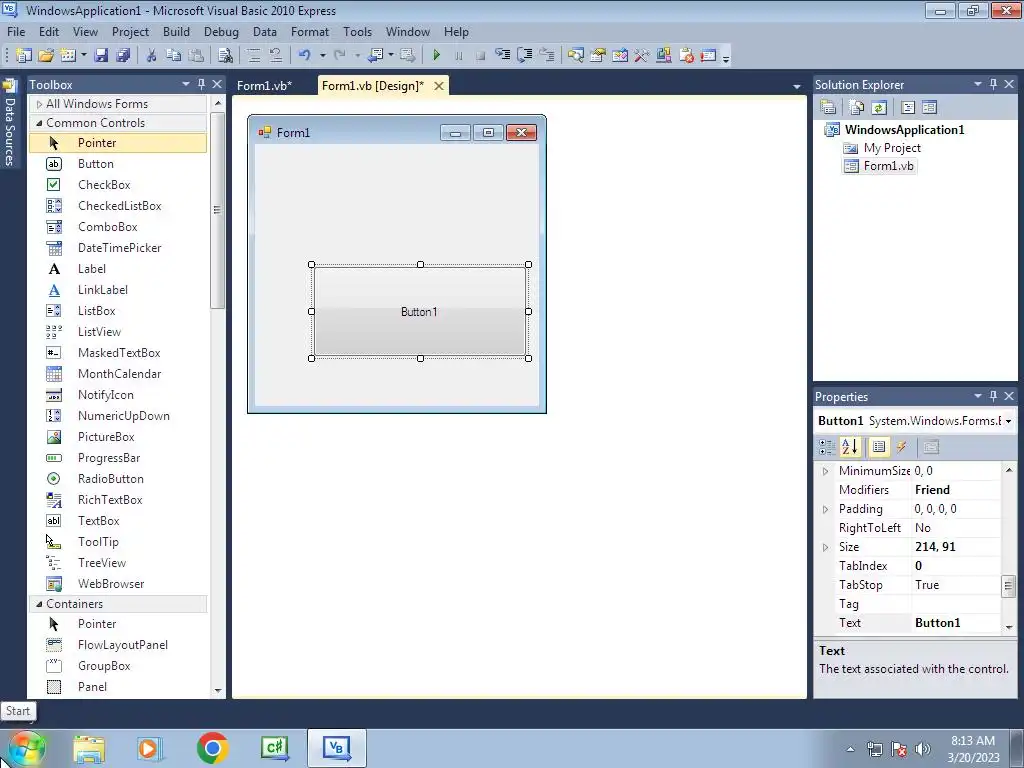Viewport: 1024px width, 768px height.
Task: Open the Format menu
Action: click(310, 31)
